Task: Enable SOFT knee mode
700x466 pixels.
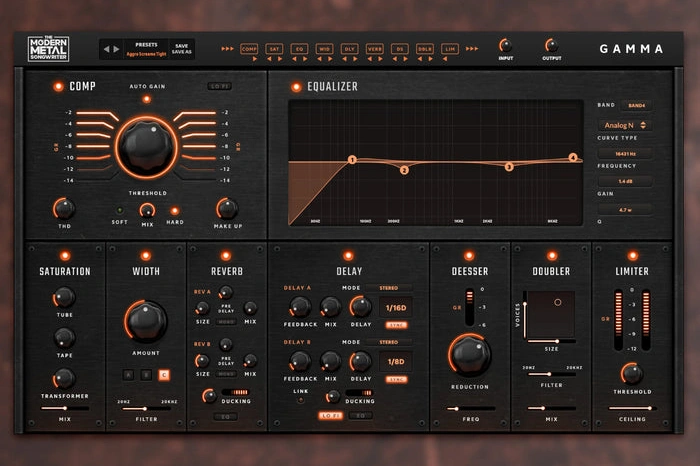Action: pos(119,210)
